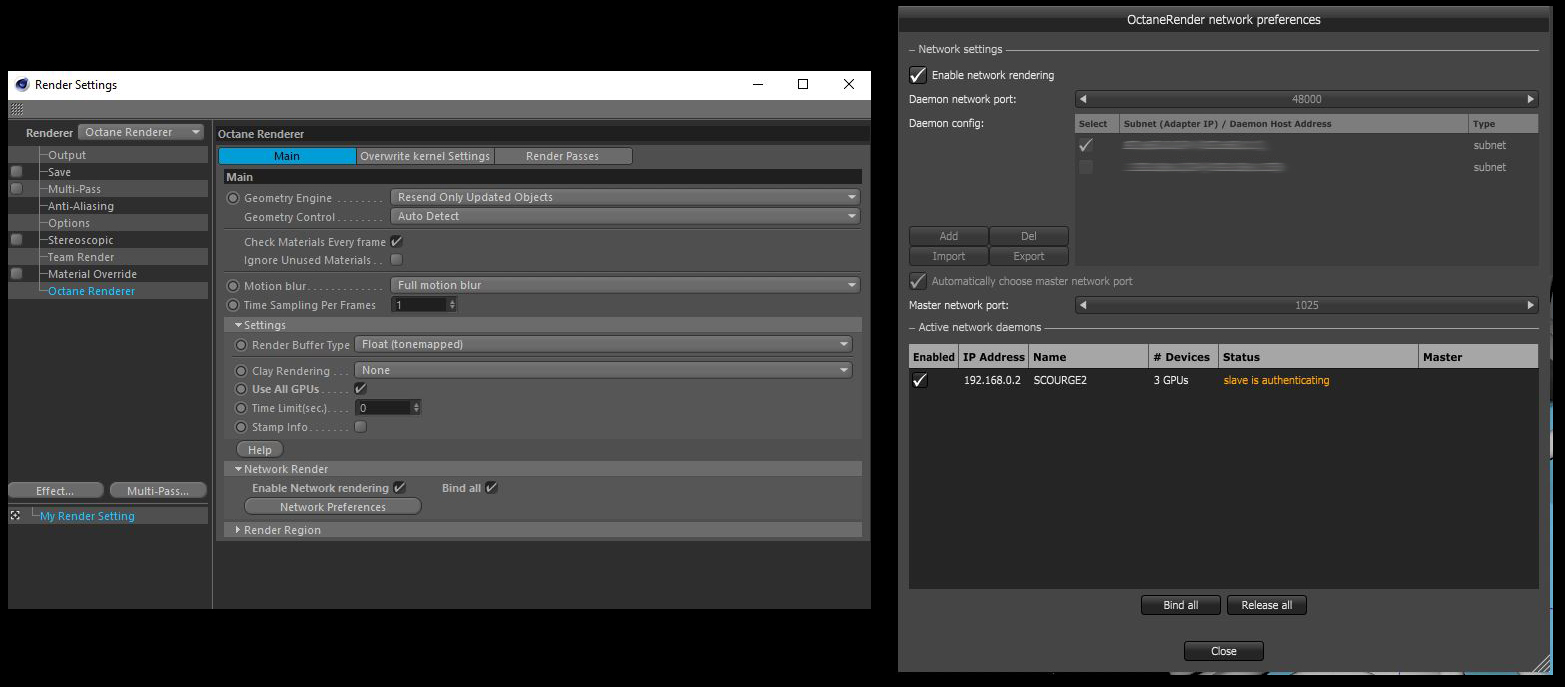The image size is (1565, 687).
Task: Open the Renderer dropdown
Action: coord(141,132)
